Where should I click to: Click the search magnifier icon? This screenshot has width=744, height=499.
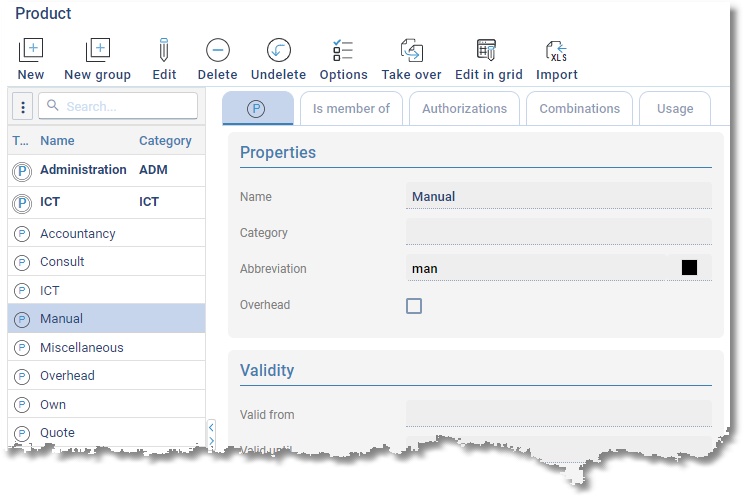coord(53,105)
